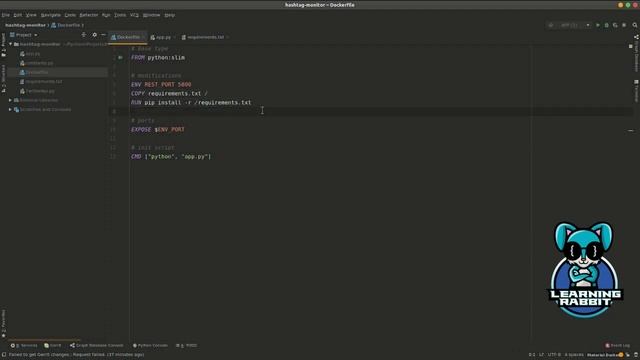This screenshot has height=360, width=640.
Task: Open the Structure side tab
Action: (3, 78)
